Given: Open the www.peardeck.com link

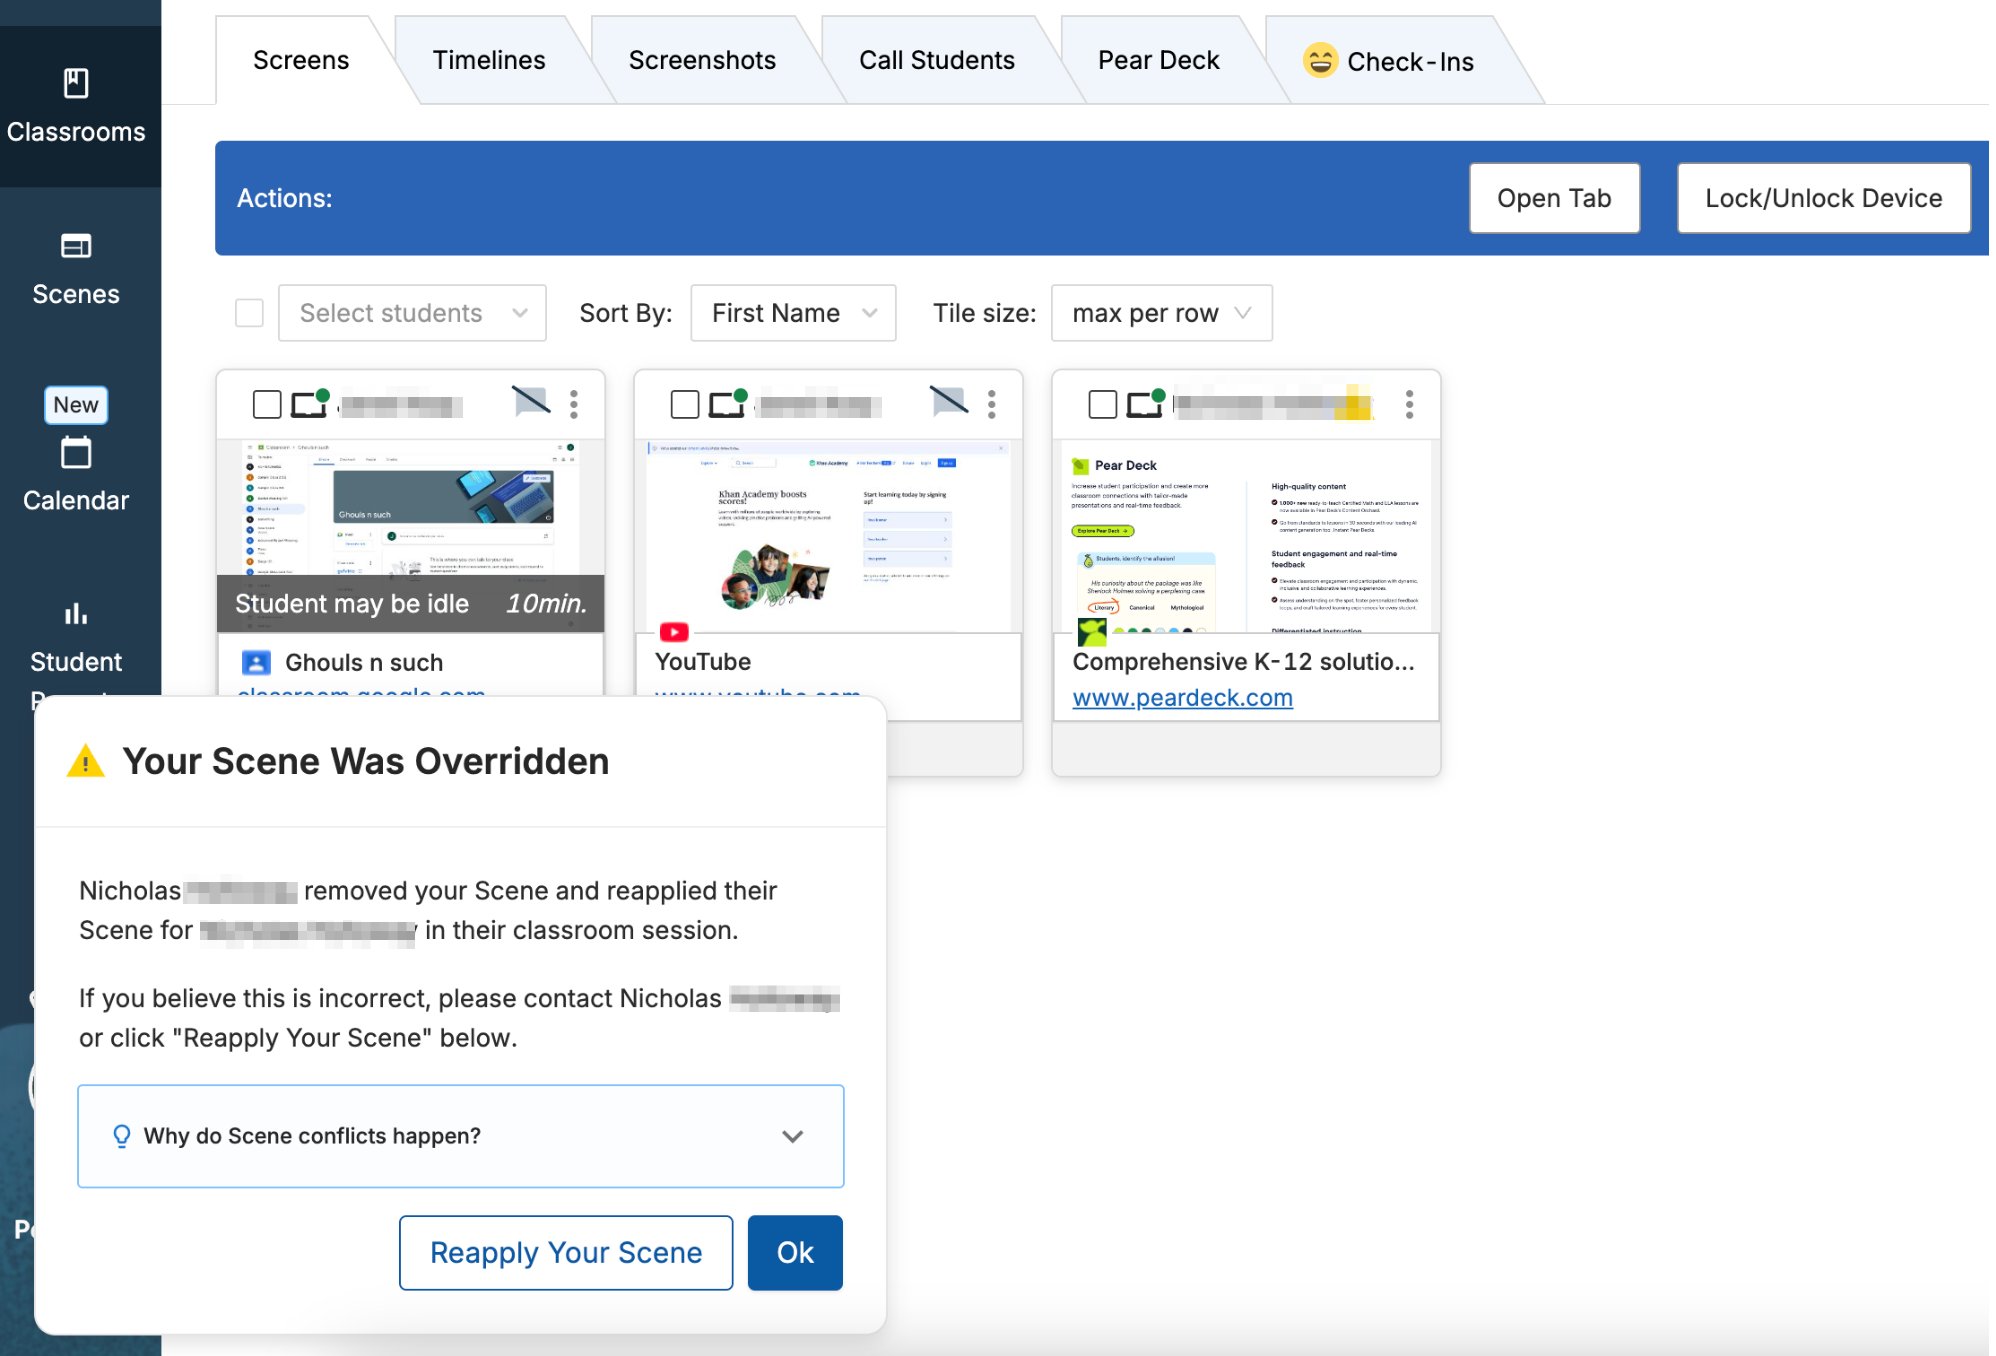Looking at the screenshot, I should coord(1182,698).
